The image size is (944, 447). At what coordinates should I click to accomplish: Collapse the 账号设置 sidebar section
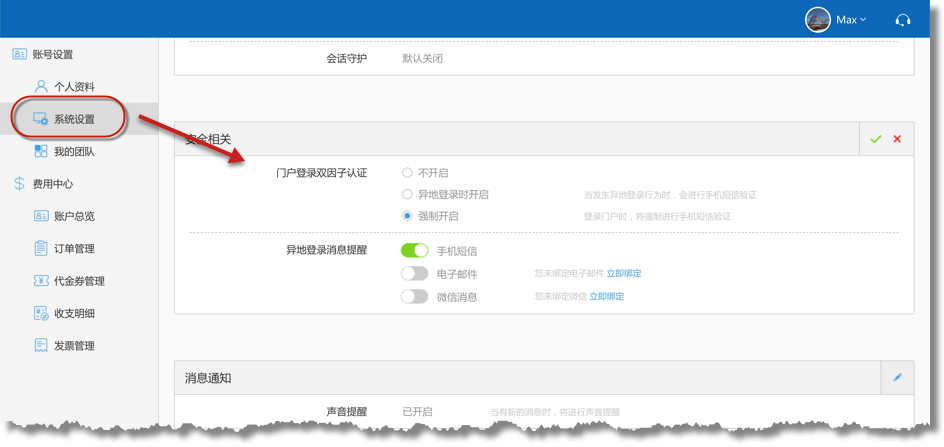point(52,55)
